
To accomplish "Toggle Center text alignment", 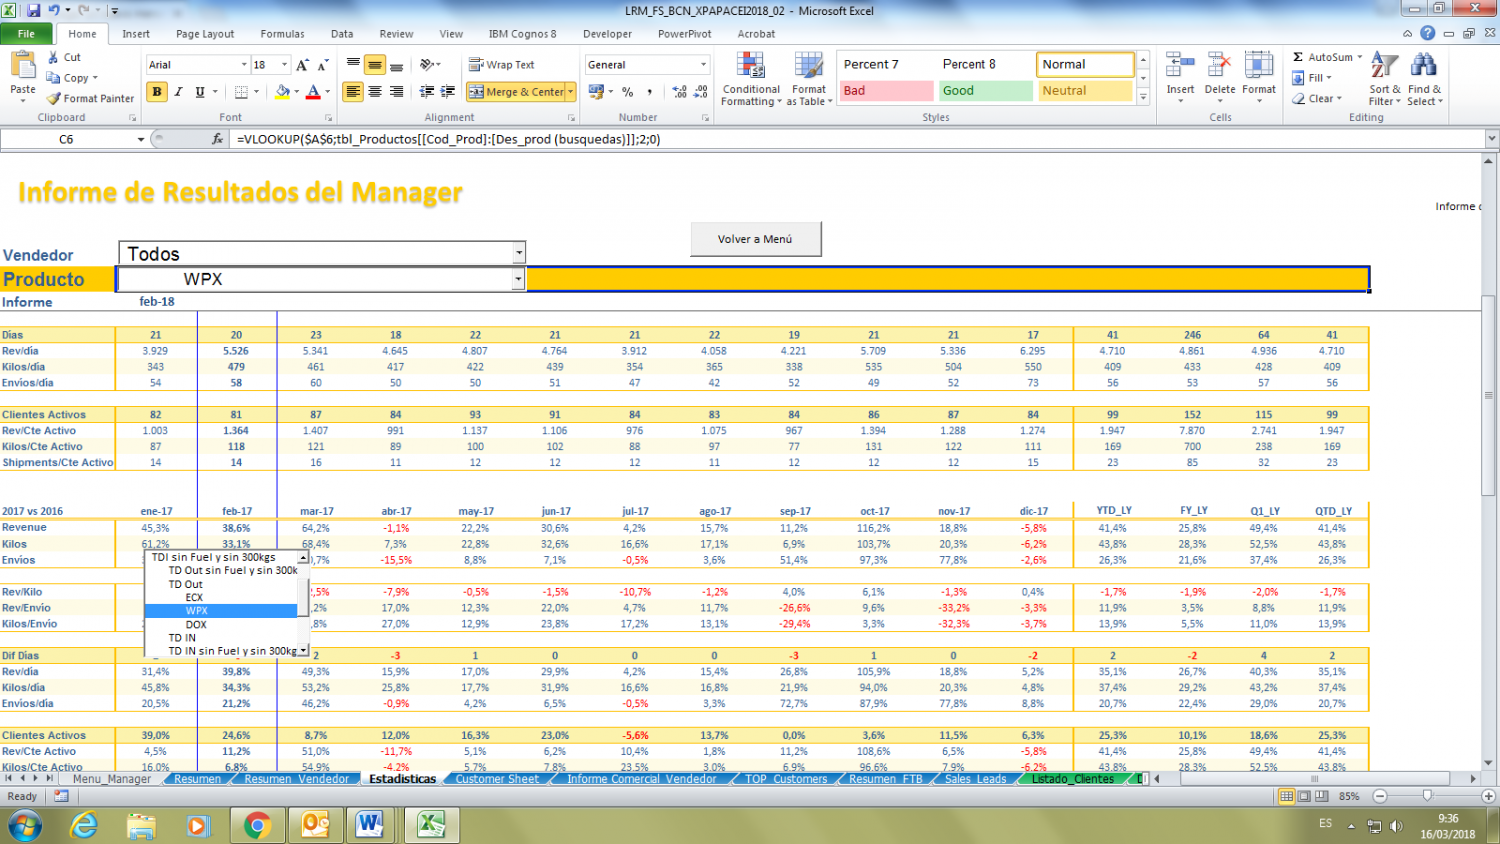I will click(x=375, y=92).
